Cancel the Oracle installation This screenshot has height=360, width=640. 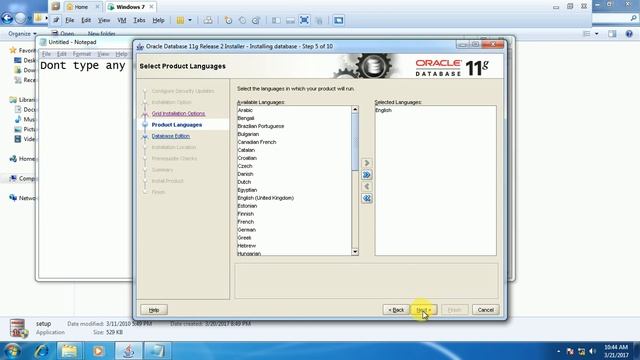[x=485, y=310]
